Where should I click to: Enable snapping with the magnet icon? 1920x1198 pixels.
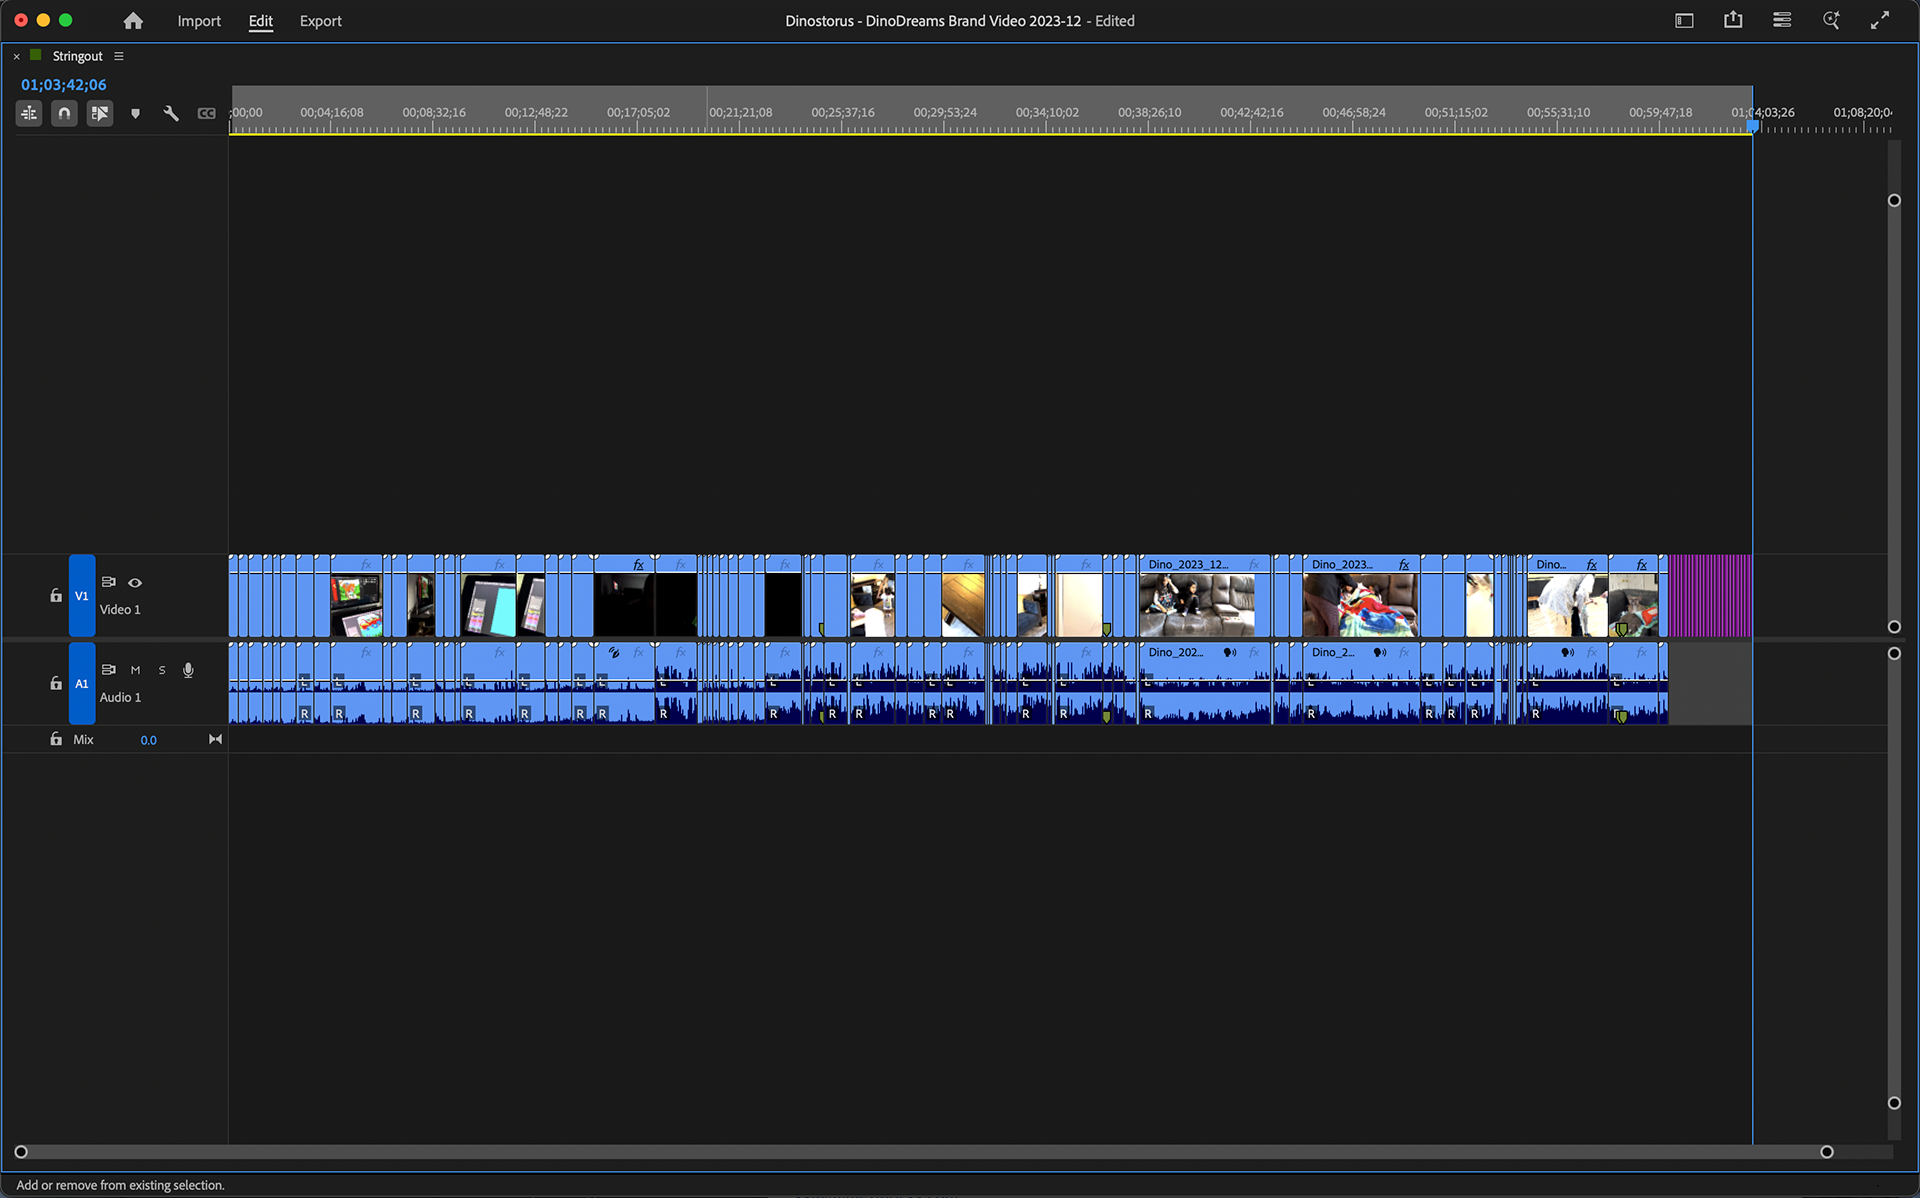(63, 113)
